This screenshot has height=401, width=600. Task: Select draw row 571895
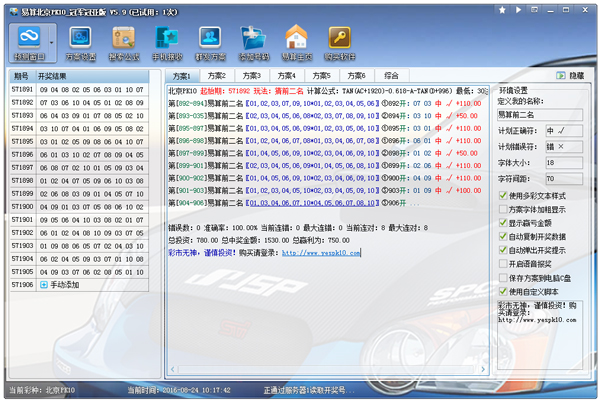coord(79,142)
